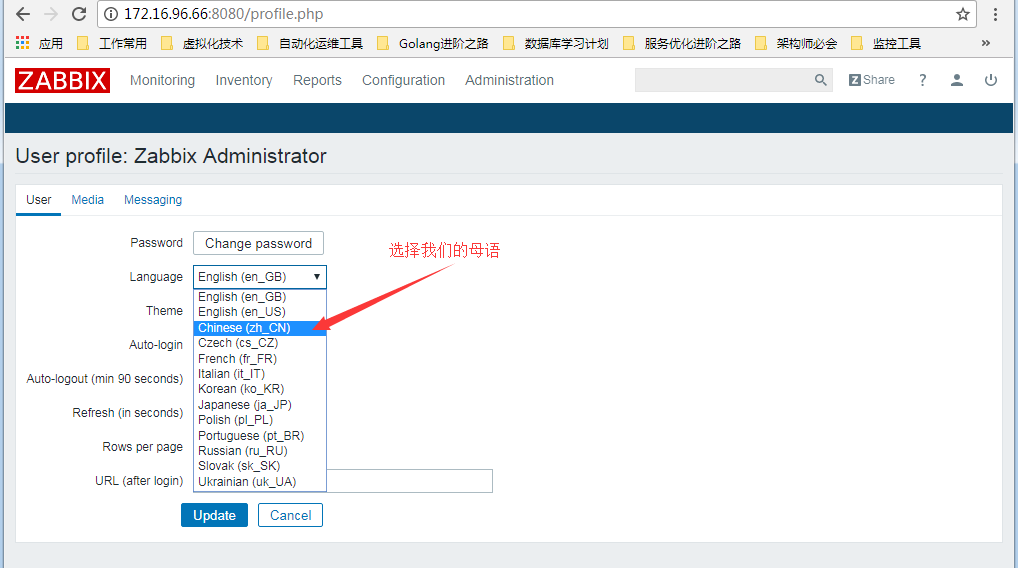The width and height of the screenshot is (1018, 568).
Task: Open the 工作常用 bookmark folder
Action: coord(112,43)
